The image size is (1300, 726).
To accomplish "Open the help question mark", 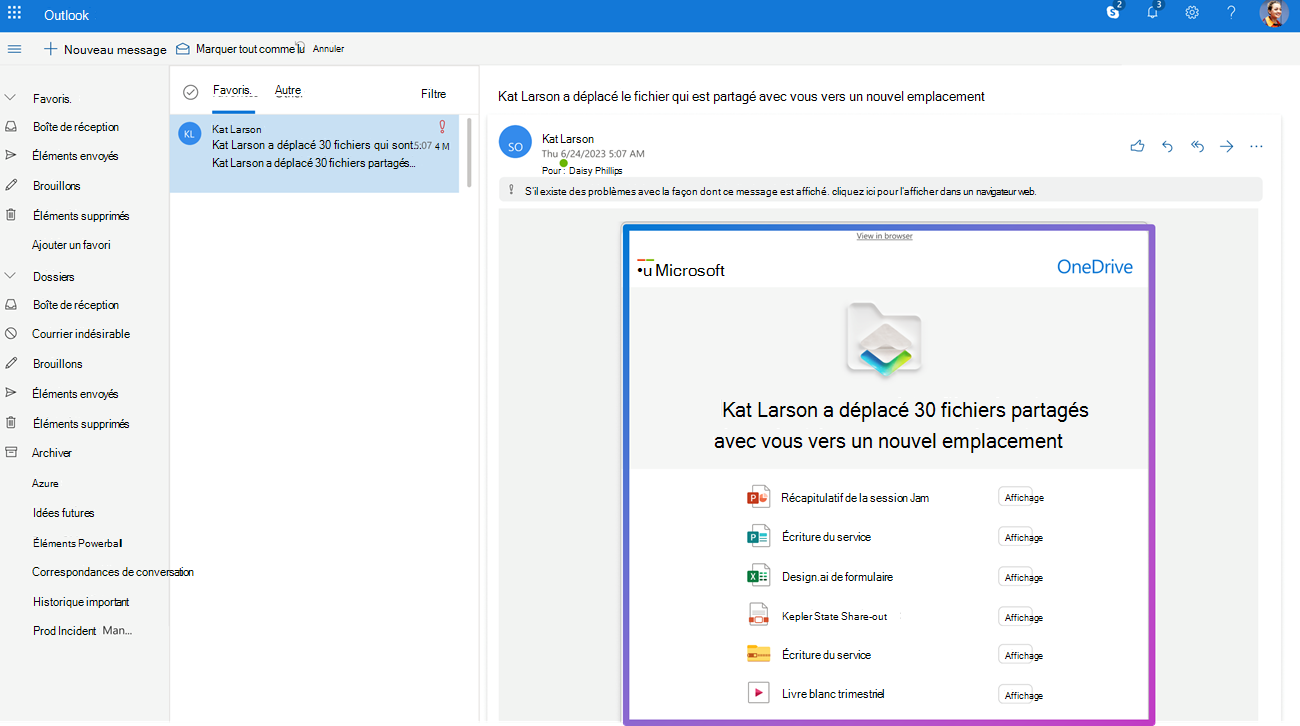I will [1231, 13].
